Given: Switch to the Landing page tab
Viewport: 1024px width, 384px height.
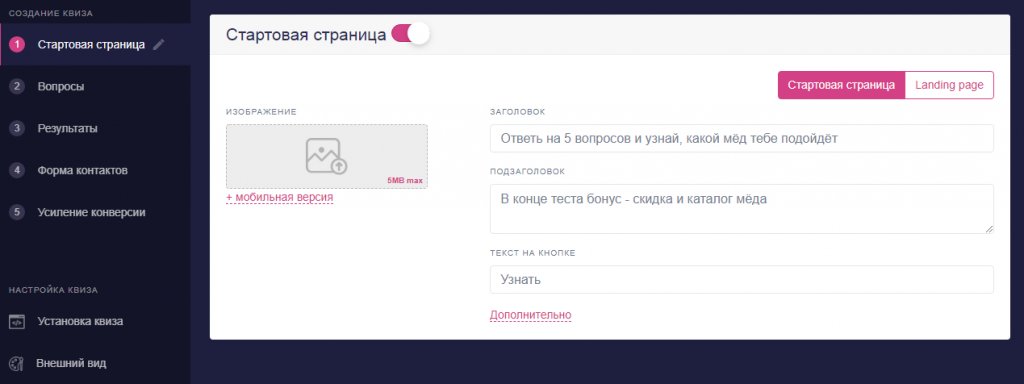Looking at the screenshot, I should [949, 85].
